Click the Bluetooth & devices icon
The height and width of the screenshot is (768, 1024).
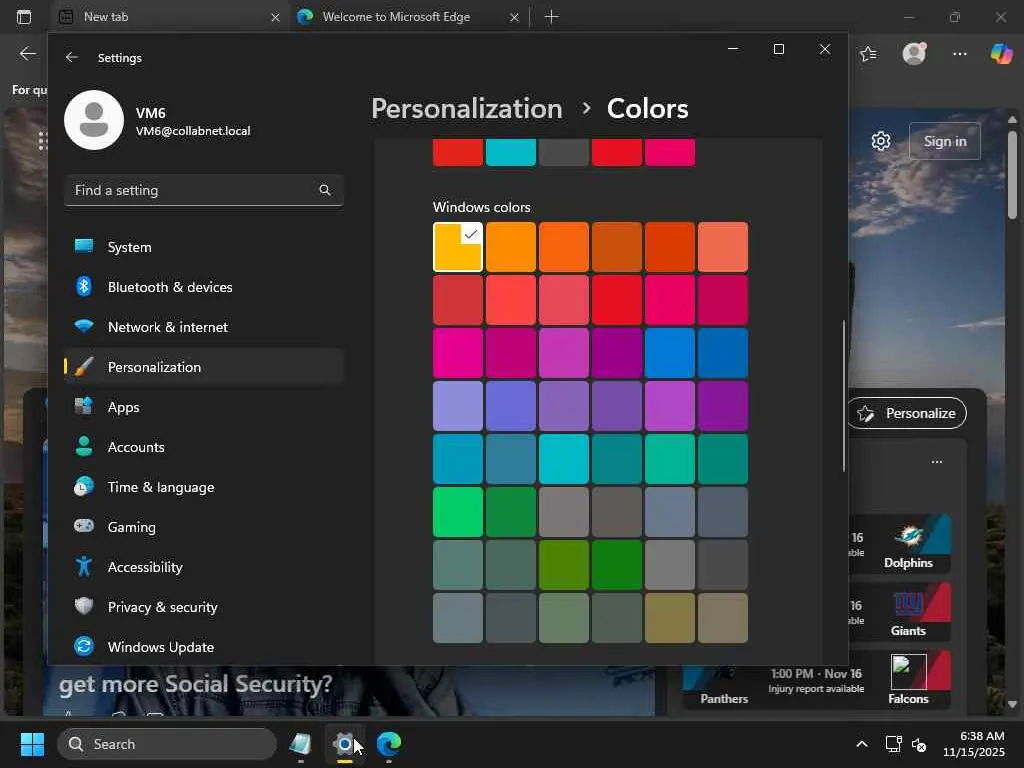tap(84, 286)
